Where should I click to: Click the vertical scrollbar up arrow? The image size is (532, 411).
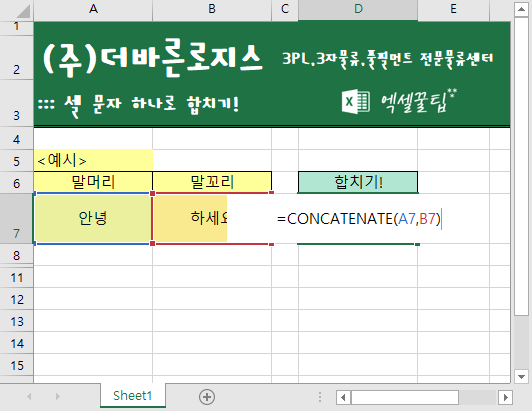(x=521, y=9)
